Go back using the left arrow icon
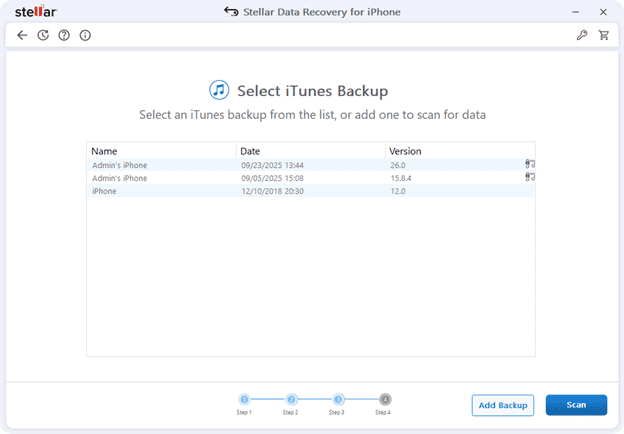 [22, 35]
